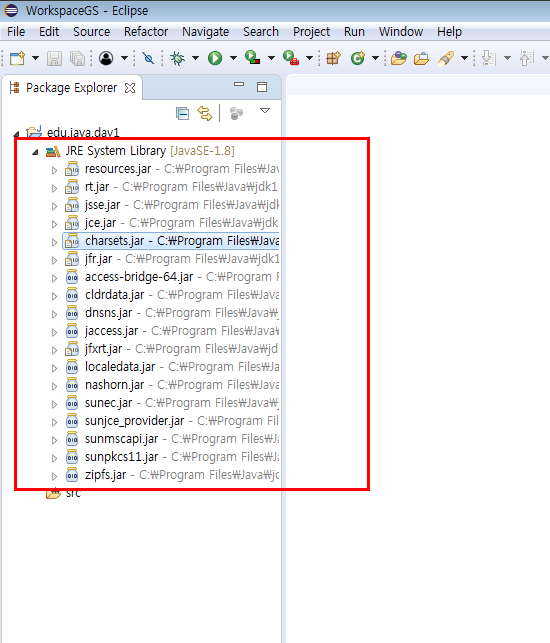
Task: Open the Coverage dropdown arrow
Action: click(271, 58)
